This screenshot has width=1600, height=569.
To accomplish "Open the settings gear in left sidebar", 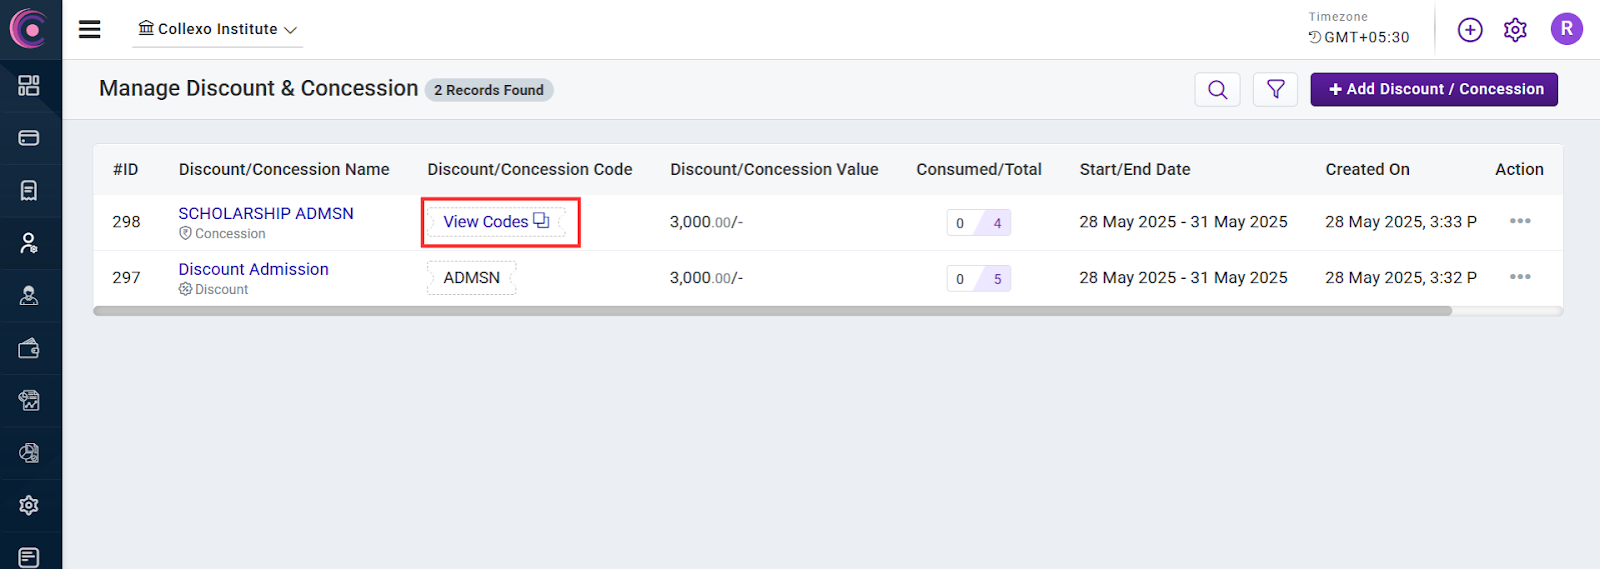I will click(29, 505).
